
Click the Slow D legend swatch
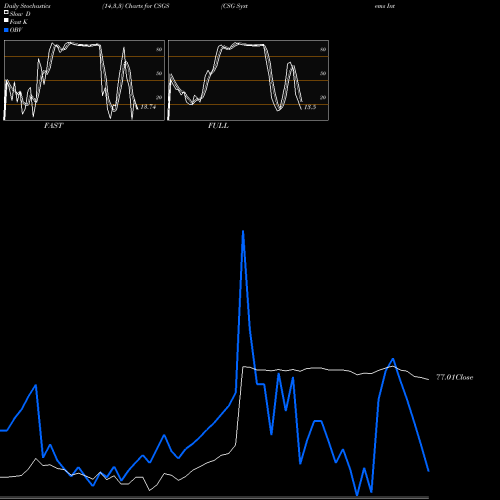6,13
